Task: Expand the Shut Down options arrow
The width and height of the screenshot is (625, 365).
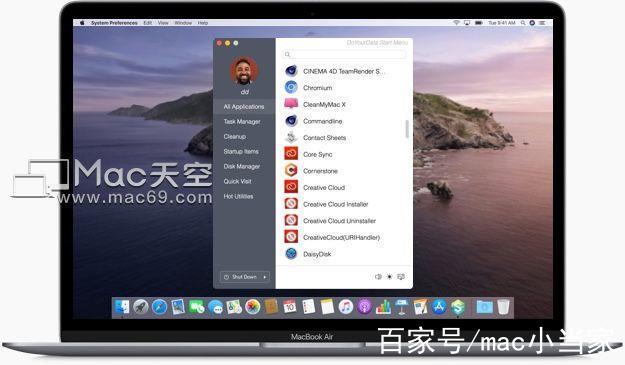Action: (x=265, y=277)
